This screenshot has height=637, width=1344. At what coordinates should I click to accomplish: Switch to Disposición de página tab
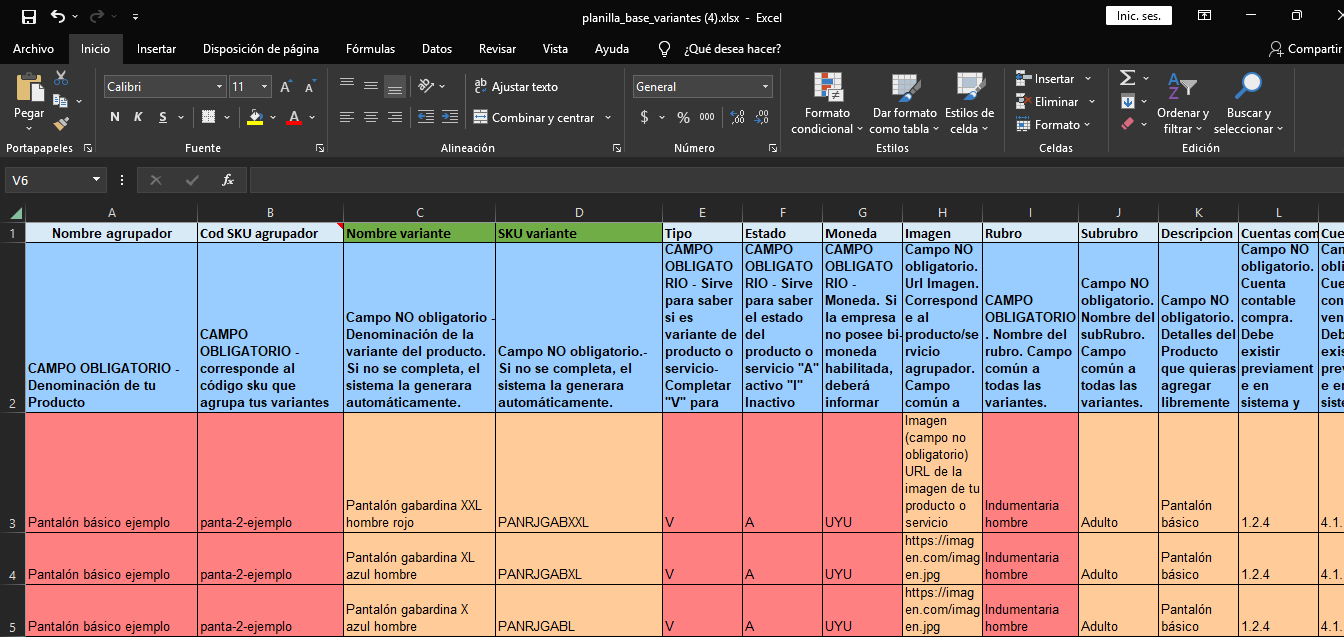click(261, 49)
